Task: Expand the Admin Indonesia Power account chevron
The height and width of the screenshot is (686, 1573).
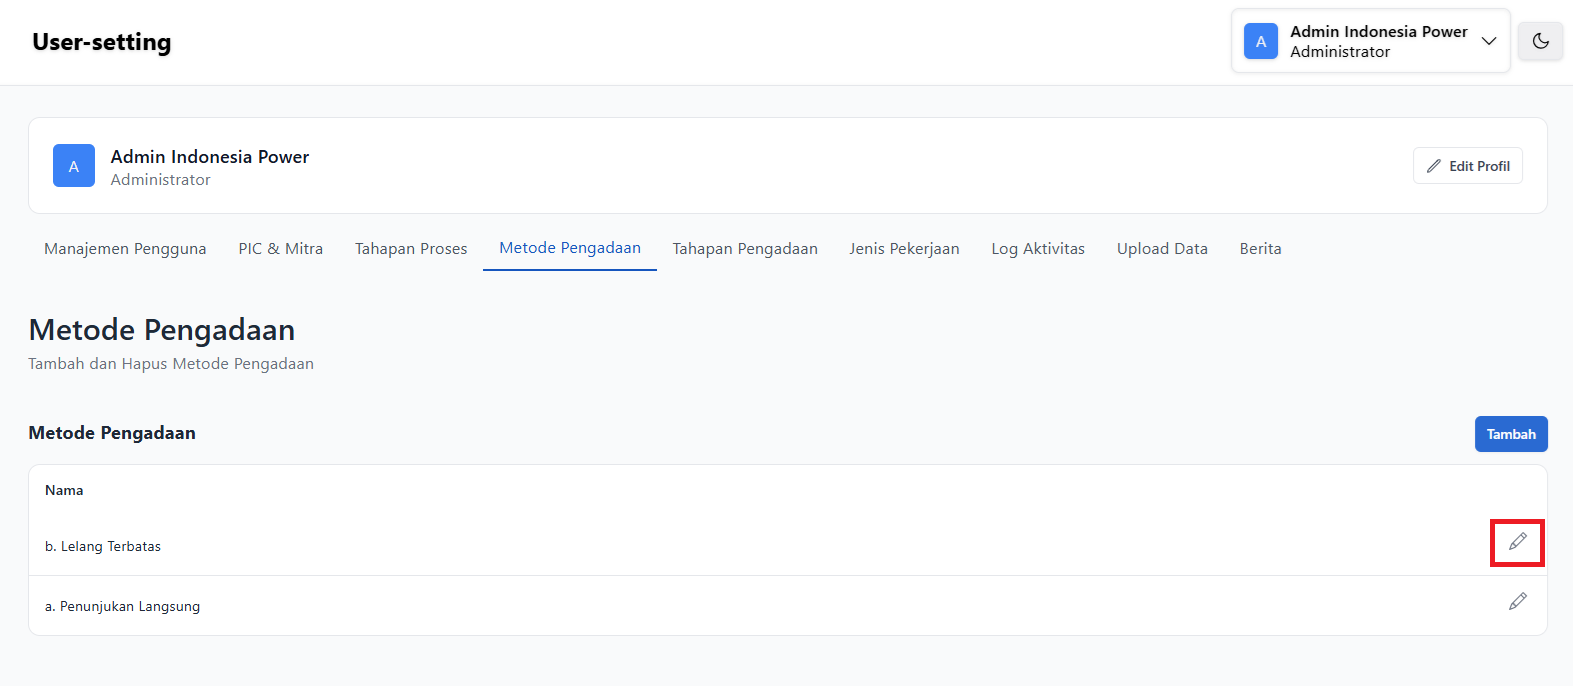Action: [1489, 42]
